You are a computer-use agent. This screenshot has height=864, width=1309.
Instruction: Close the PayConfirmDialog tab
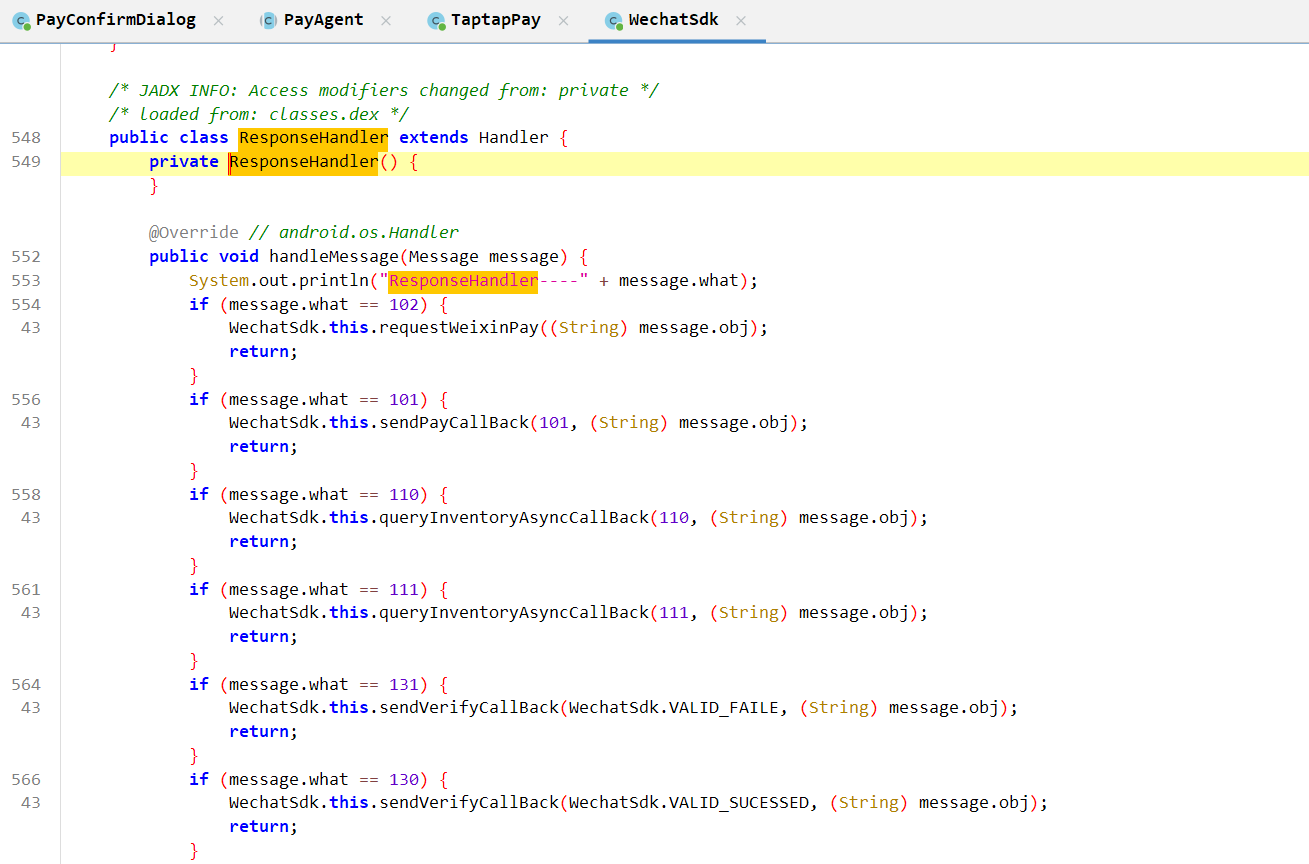click(220, 21)
